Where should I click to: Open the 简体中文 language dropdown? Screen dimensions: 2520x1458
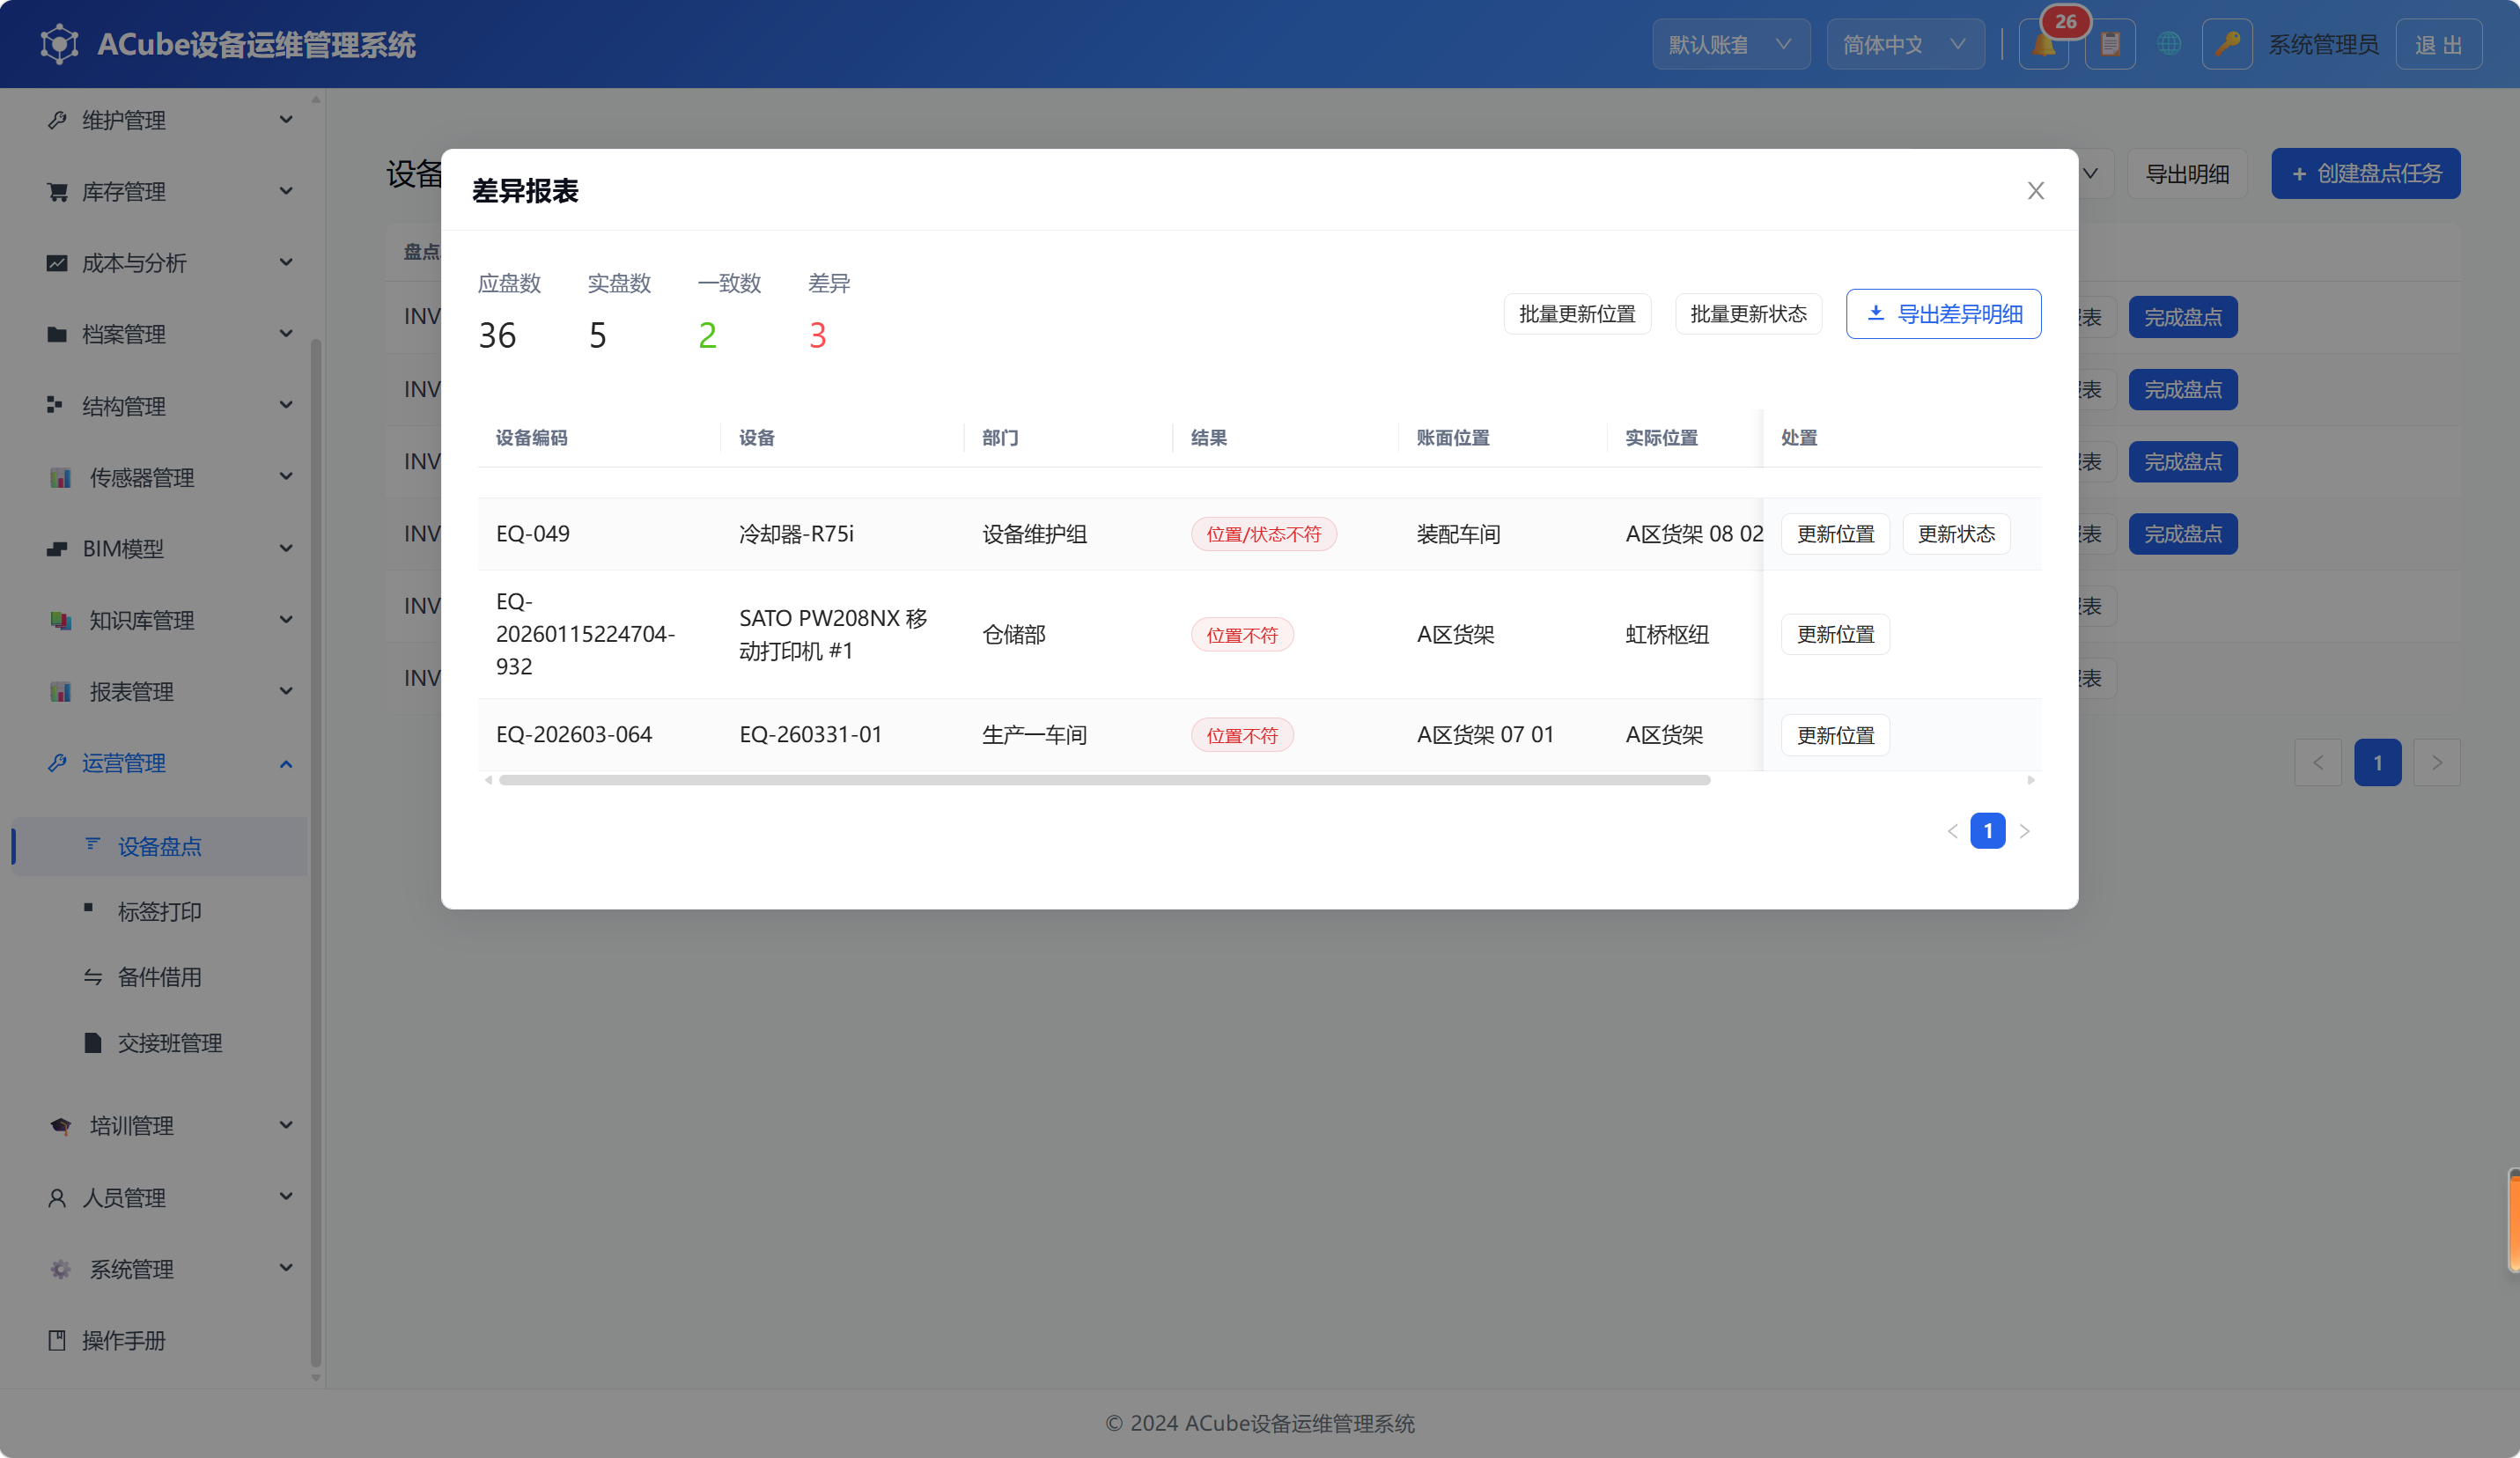(x=1905, y=44)
